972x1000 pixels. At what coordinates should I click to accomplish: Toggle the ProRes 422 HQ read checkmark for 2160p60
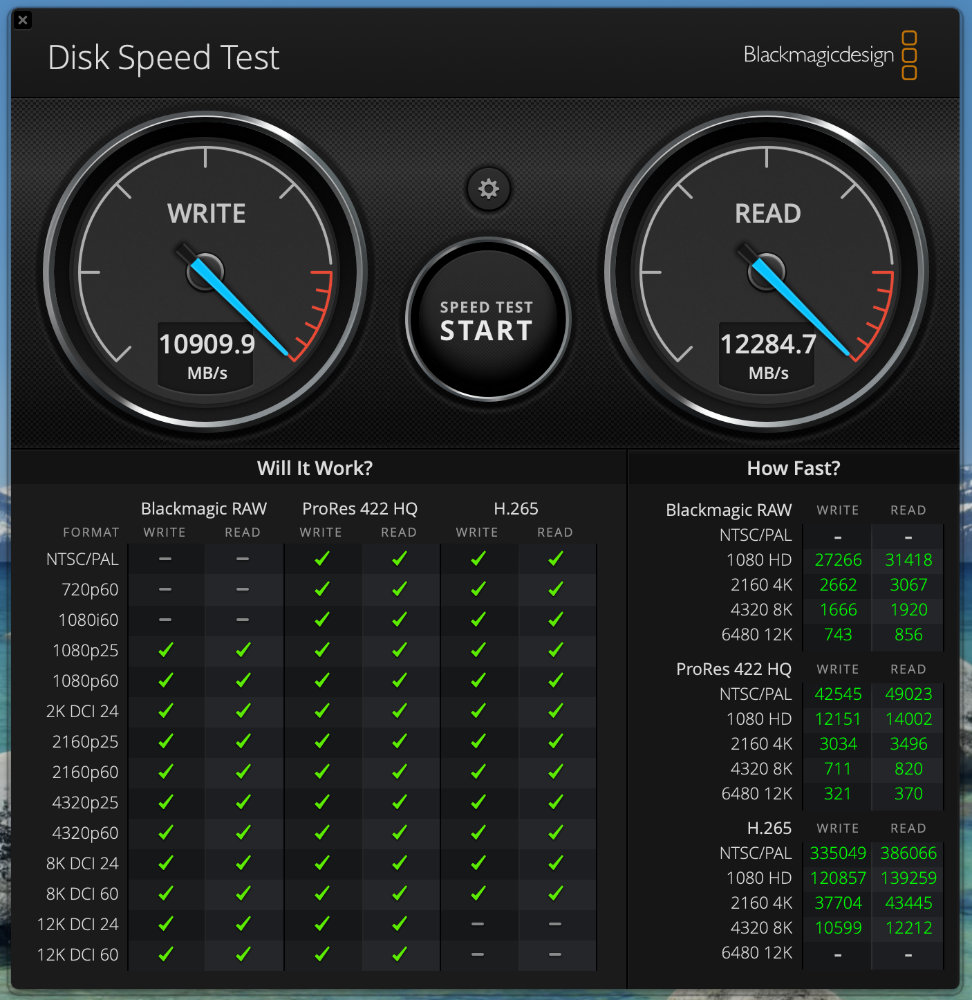pos(399,771)
